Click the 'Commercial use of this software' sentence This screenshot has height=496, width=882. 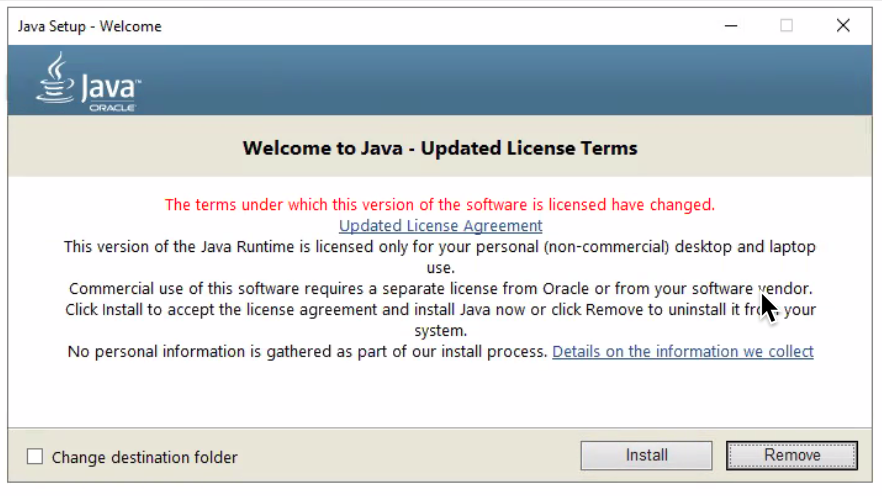pyautogui.click(x=440, y=288)
